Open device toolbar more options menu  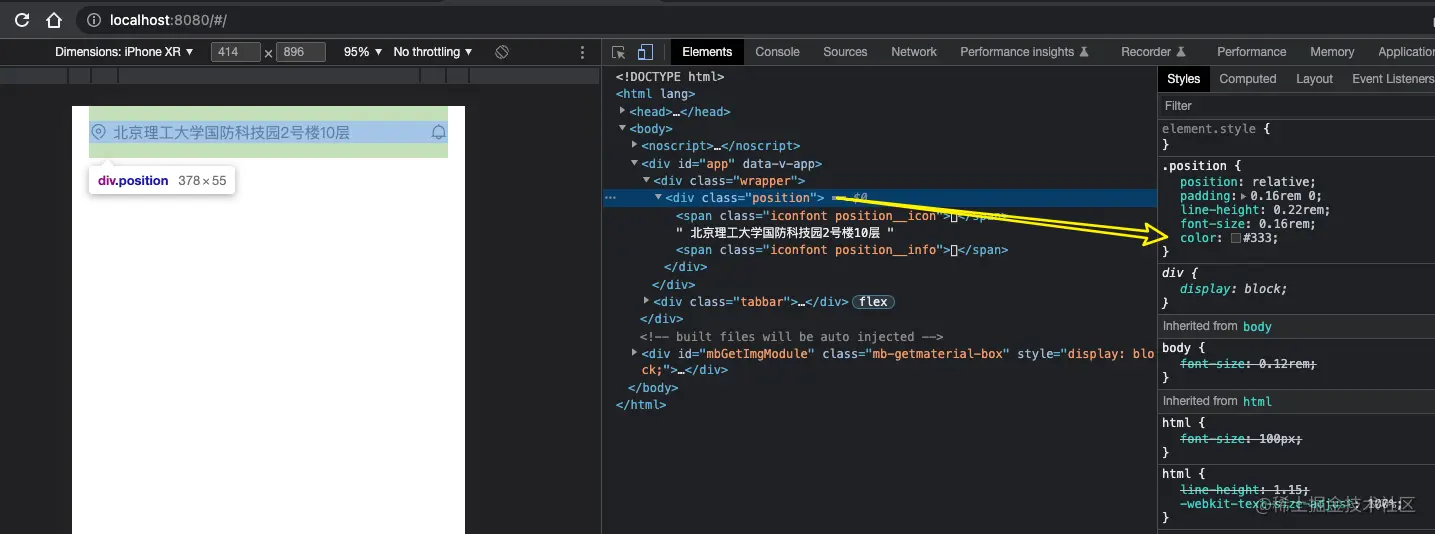coord(583,52)
